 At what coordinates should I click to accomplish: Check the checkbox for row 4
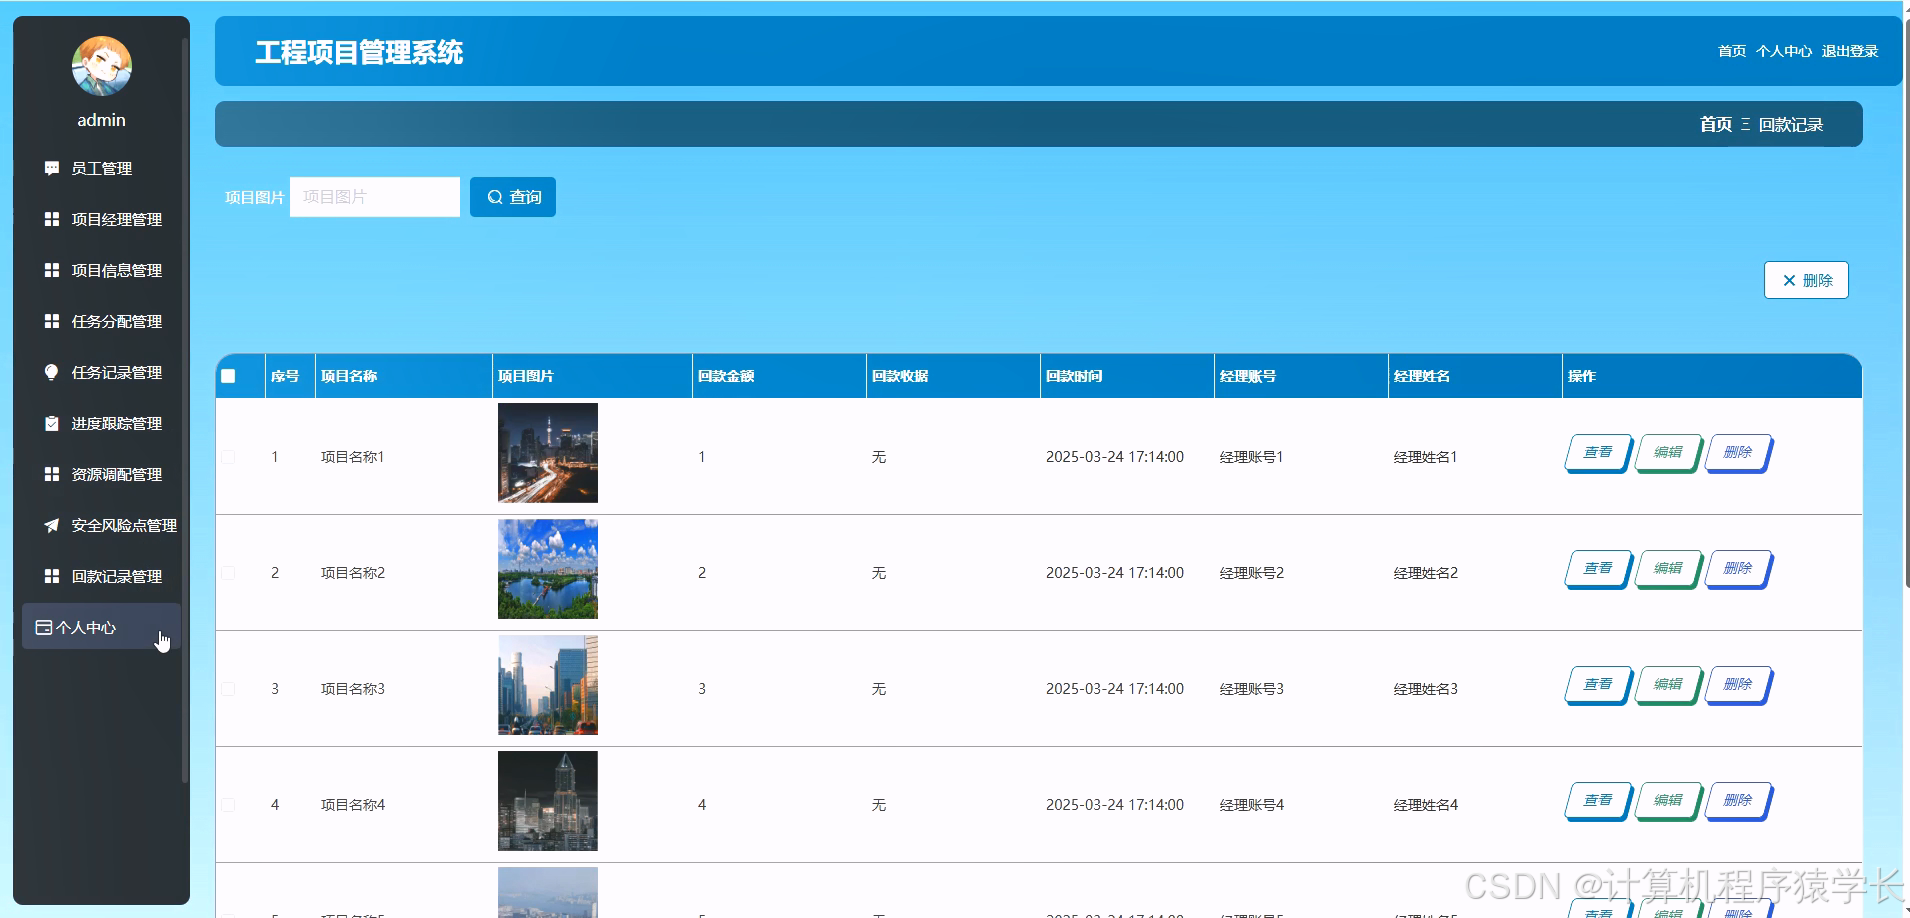[x=228, y=805]
